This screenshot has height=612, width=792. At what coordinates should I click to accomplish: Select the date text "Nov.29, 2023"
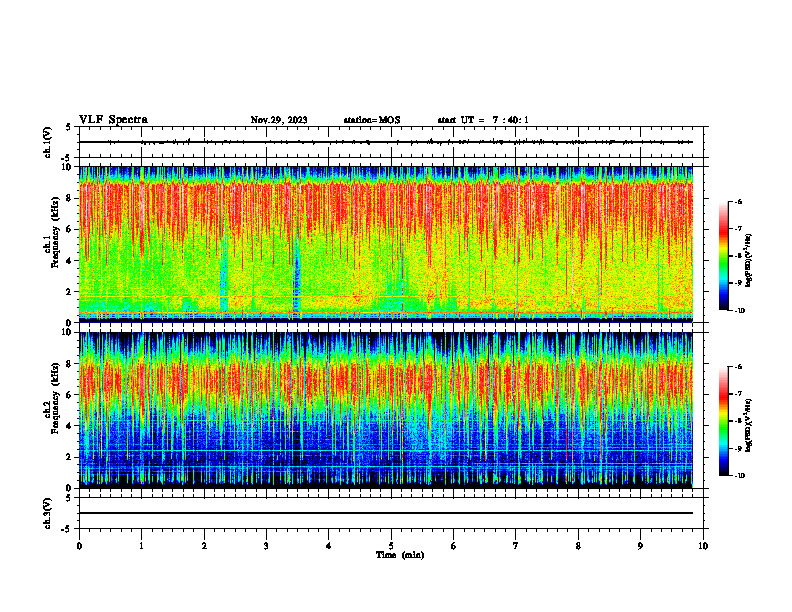(279, 120)
